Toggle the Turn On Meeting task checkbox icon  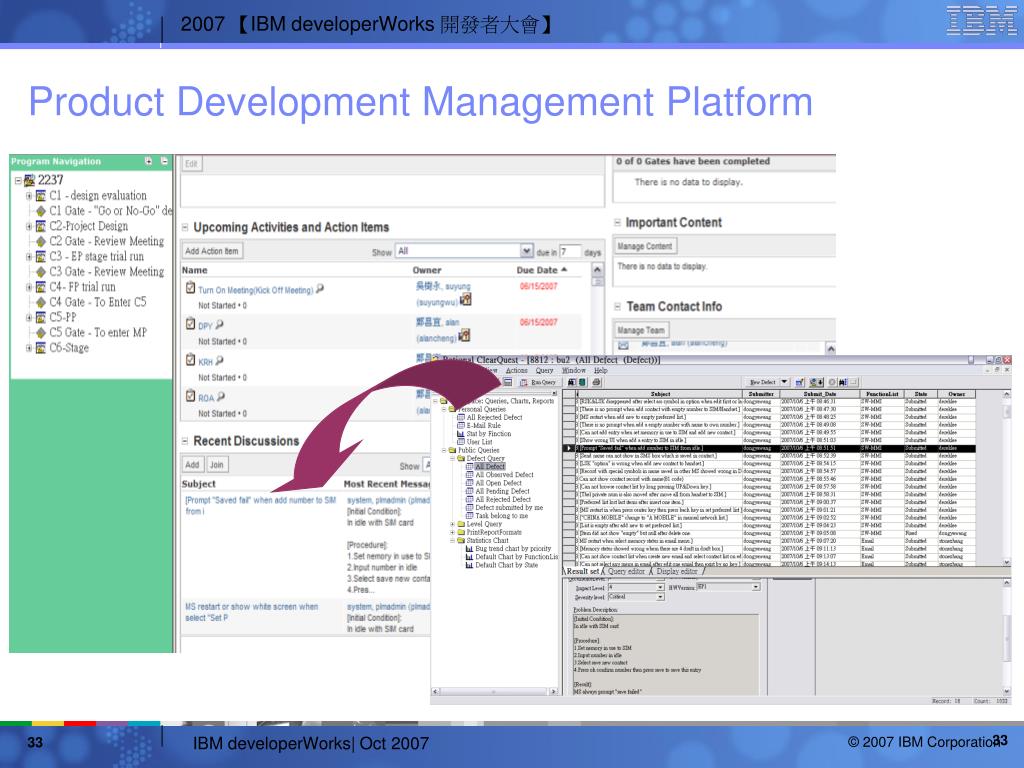click(190, 287)
